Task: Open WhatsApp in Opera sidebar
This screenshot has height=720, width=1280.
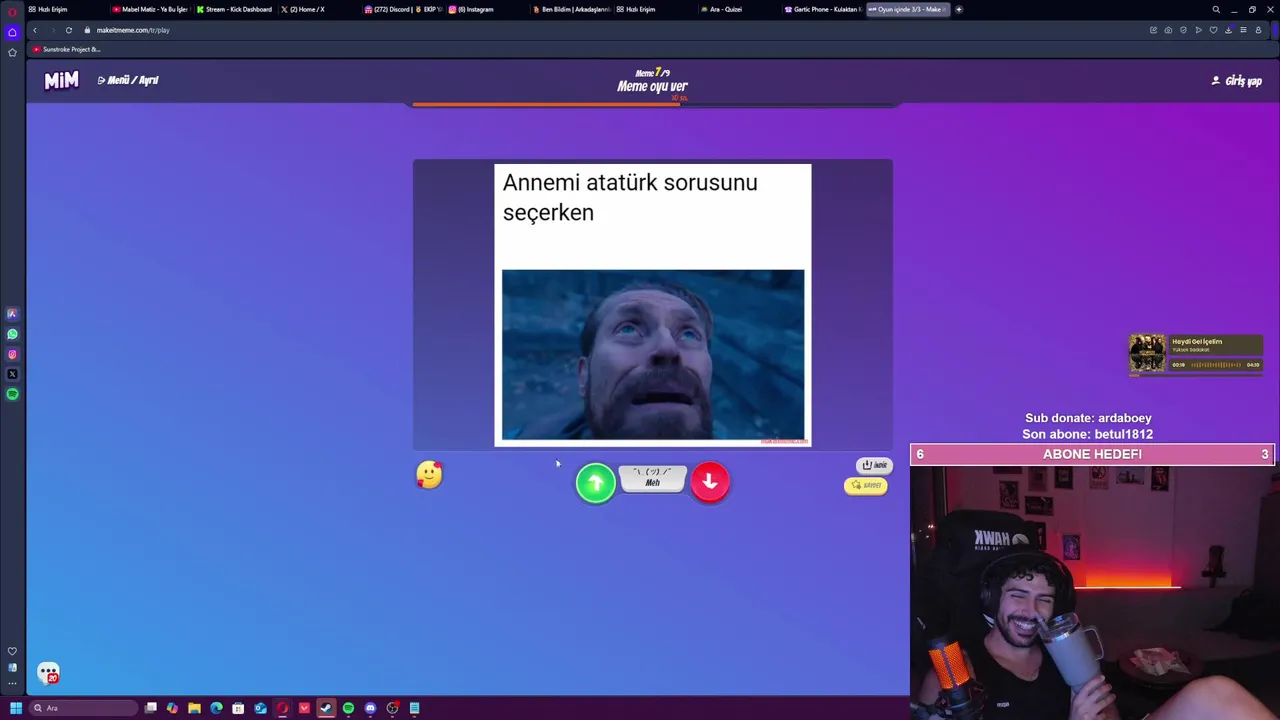Action: [x=12, y=334]
